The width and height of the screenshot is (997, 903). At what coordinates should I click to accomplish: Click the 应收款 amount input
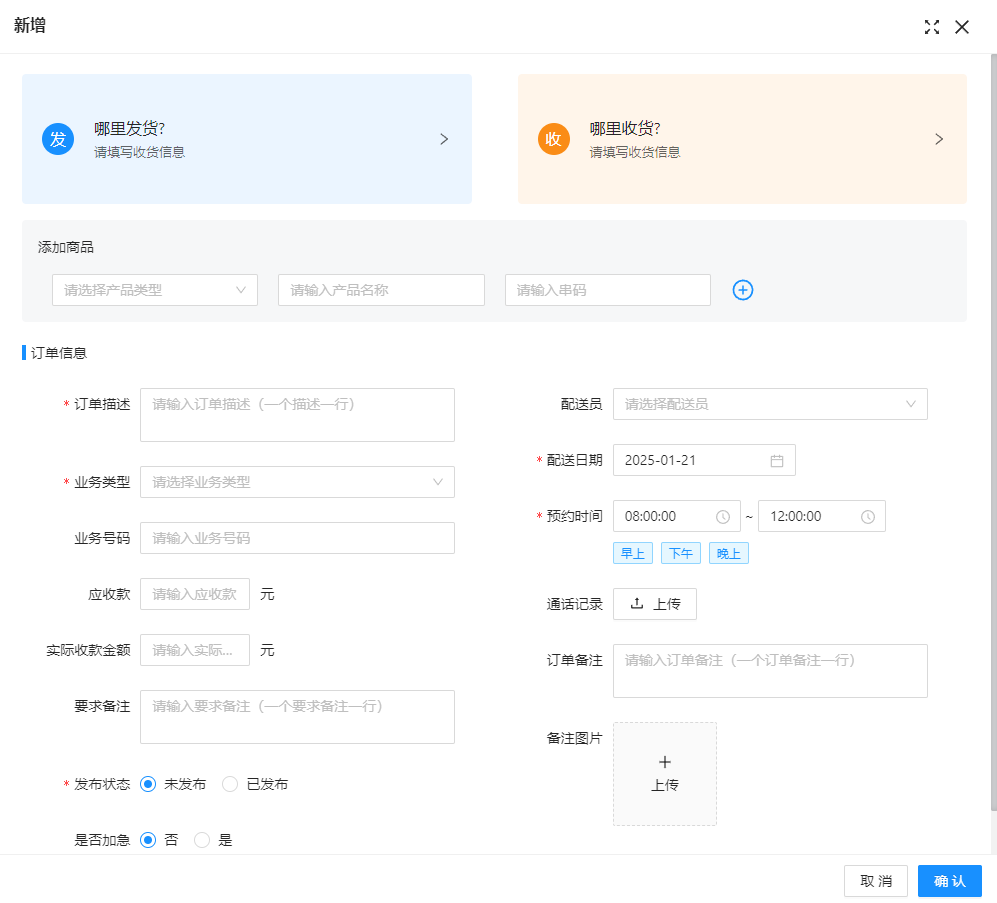click(195, 594)
